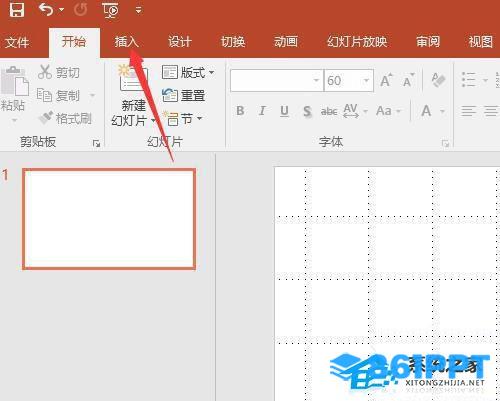500x401 pixels.
Task: Click the Reset slide icon
Action: click(170, 95)
